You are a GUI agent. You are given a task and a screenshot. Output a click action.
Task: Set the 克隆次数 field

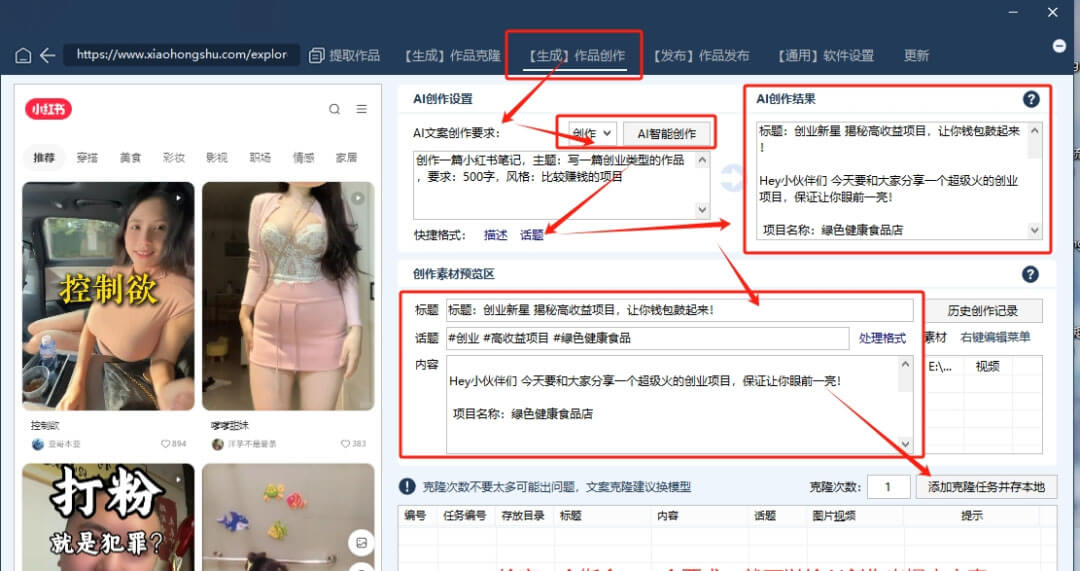(889, 487)
